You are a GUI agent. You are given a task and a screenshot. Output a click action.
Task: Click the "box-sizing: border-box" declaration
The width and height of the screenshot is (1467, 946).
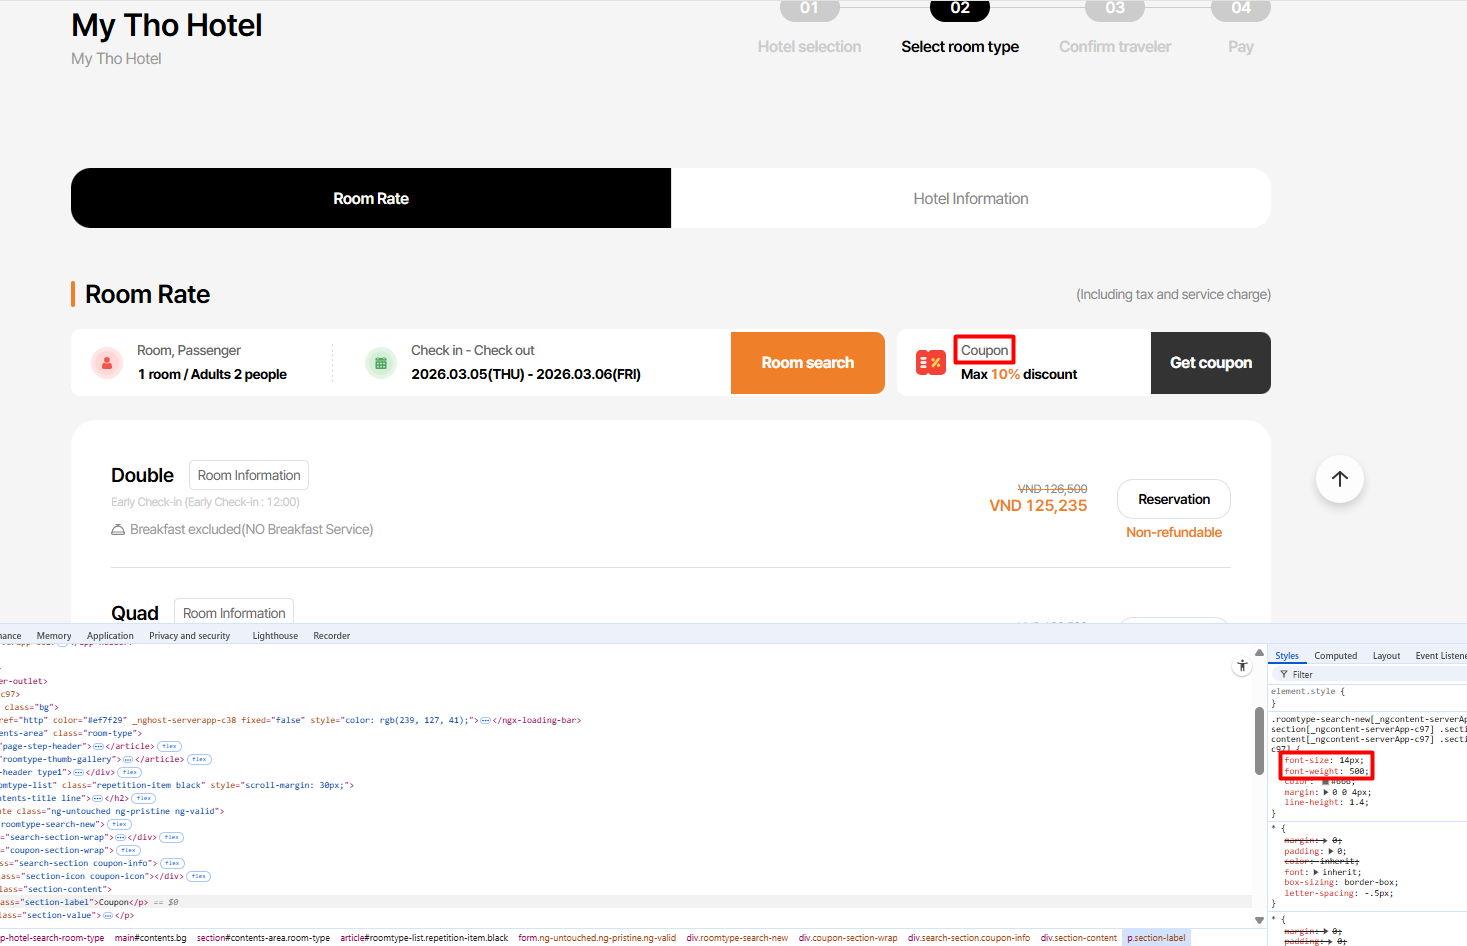1341,883
